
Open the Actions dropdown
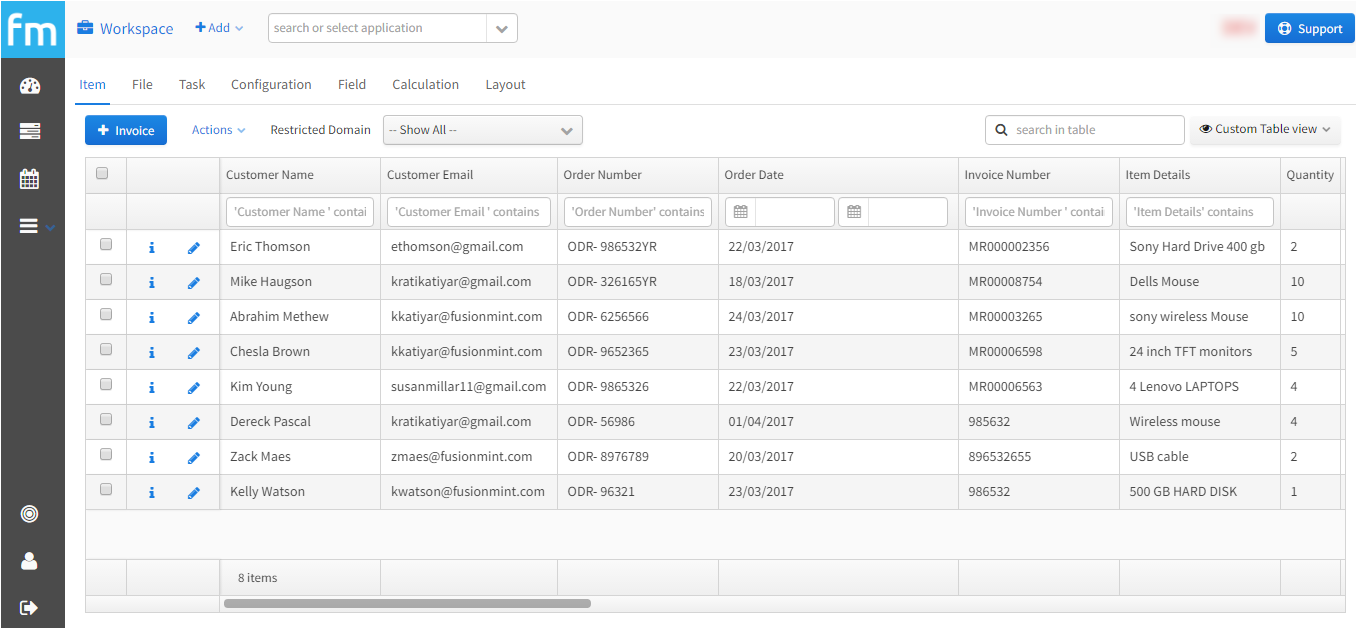[218, 130]
